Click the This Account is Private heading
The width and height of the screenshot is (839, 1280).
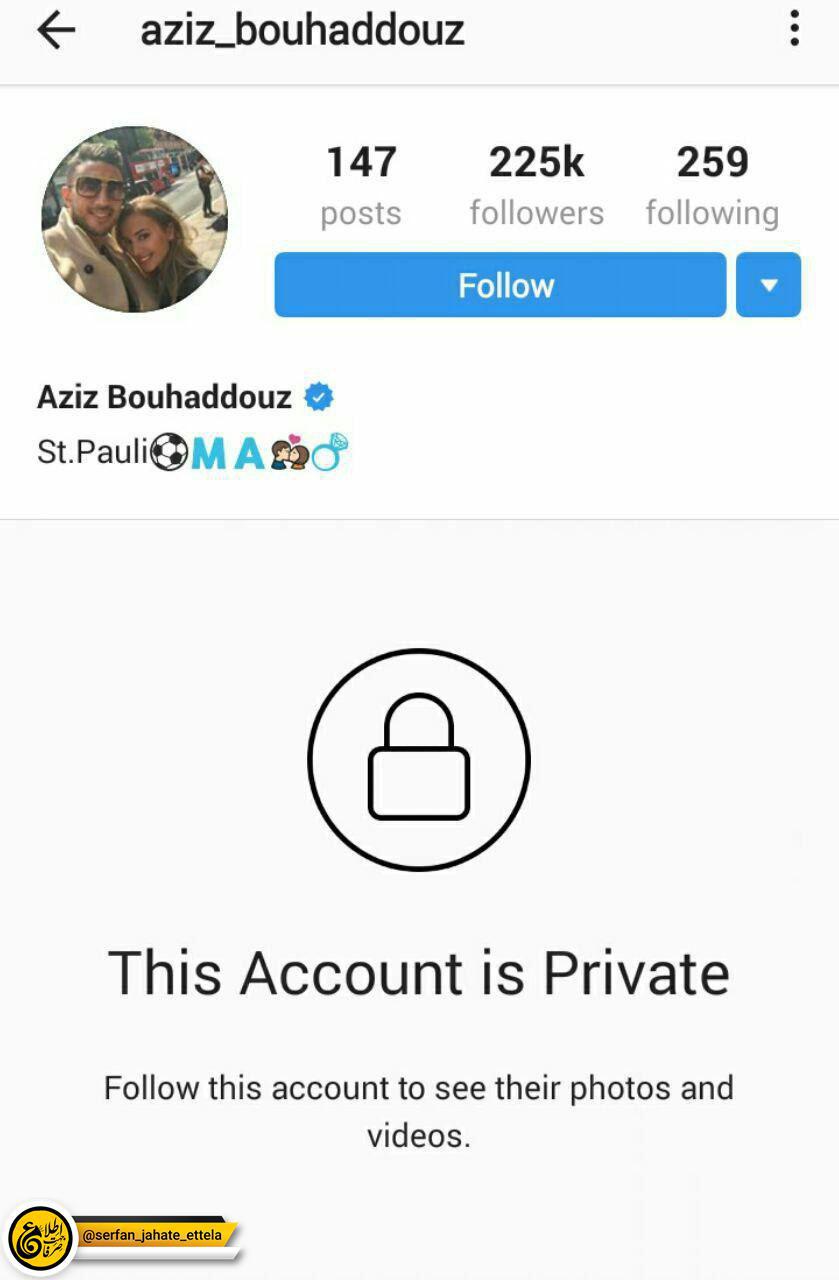(419, 972)
